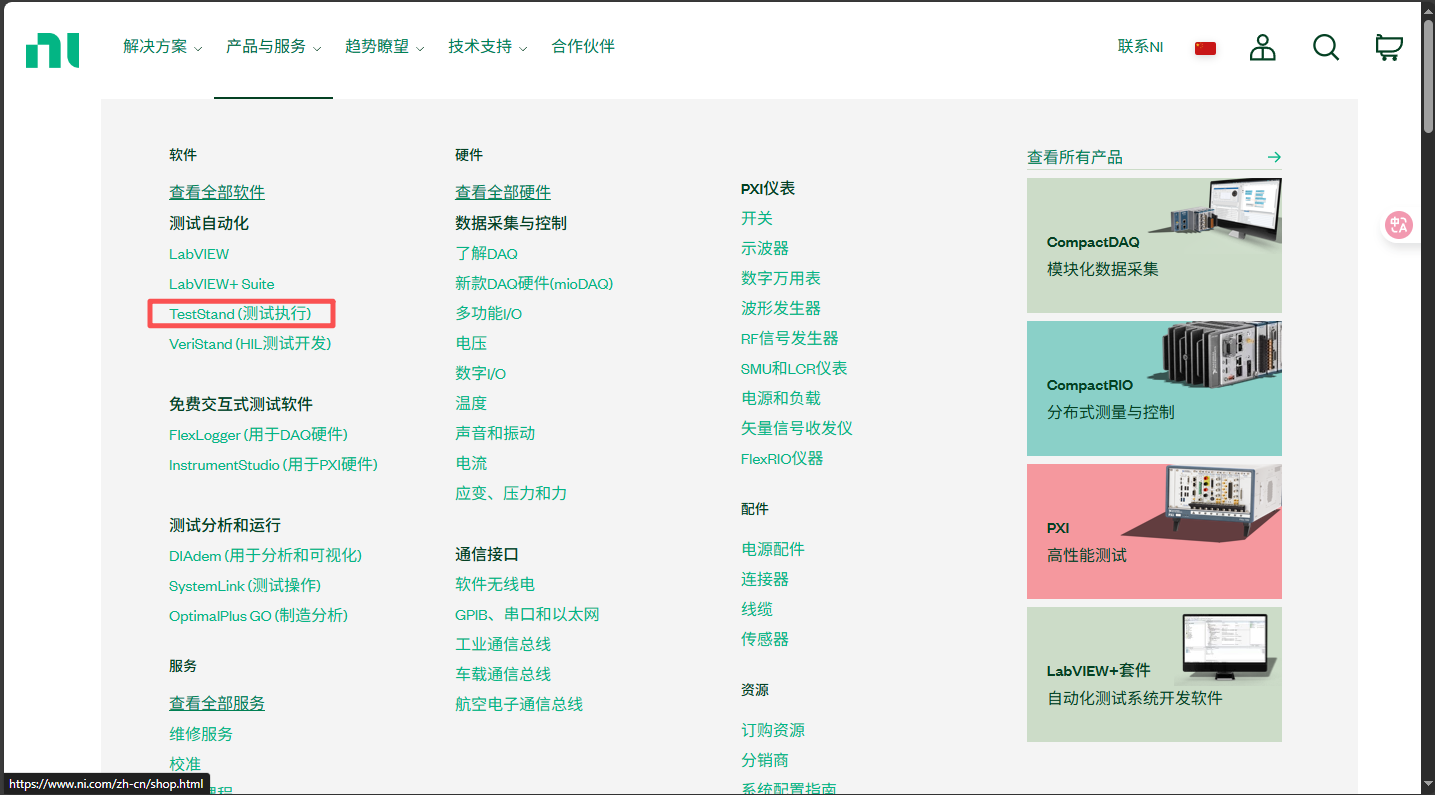Open 查看所有产品 link
This screenshot has width=1435, height=795.
click(1075, 157)
